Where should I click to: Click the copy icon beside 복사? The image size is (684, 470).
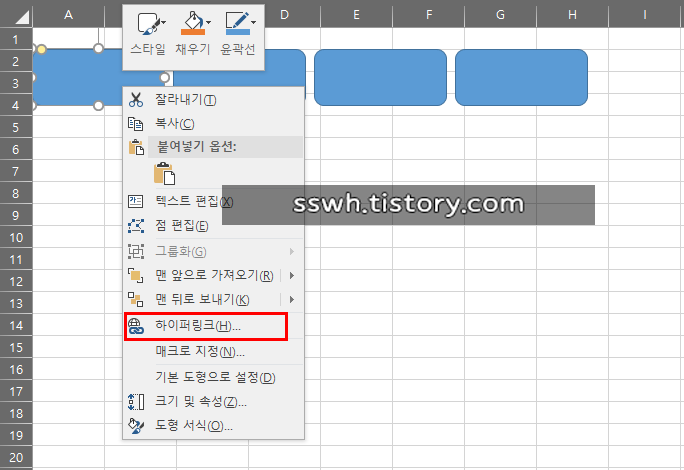tap(136, 124)
